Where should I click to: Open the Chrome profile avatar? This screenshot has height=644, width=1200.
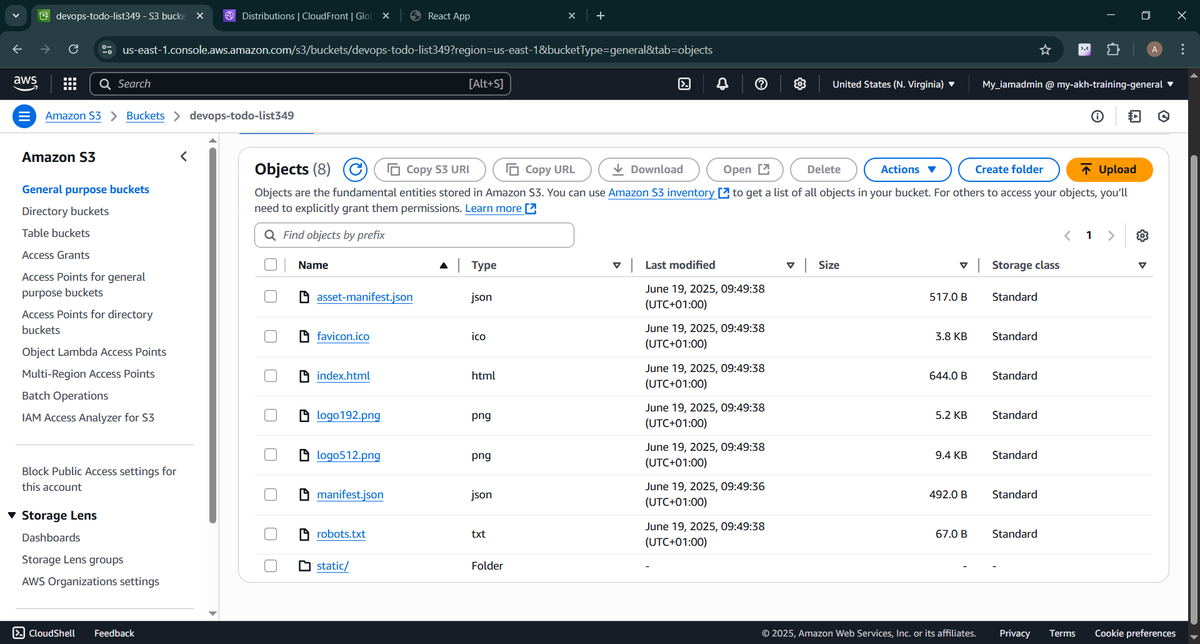coord(1155,49)
